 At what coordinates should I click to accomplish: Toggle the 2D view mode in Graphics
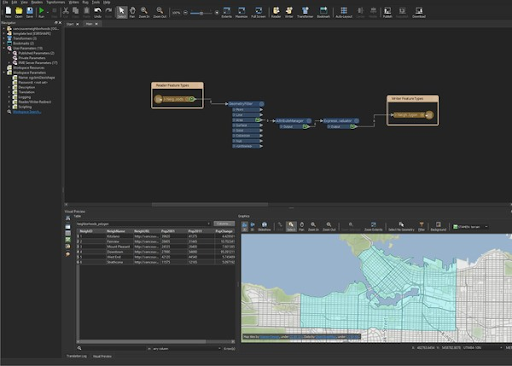pyautogui.click(x=245, y=226)
